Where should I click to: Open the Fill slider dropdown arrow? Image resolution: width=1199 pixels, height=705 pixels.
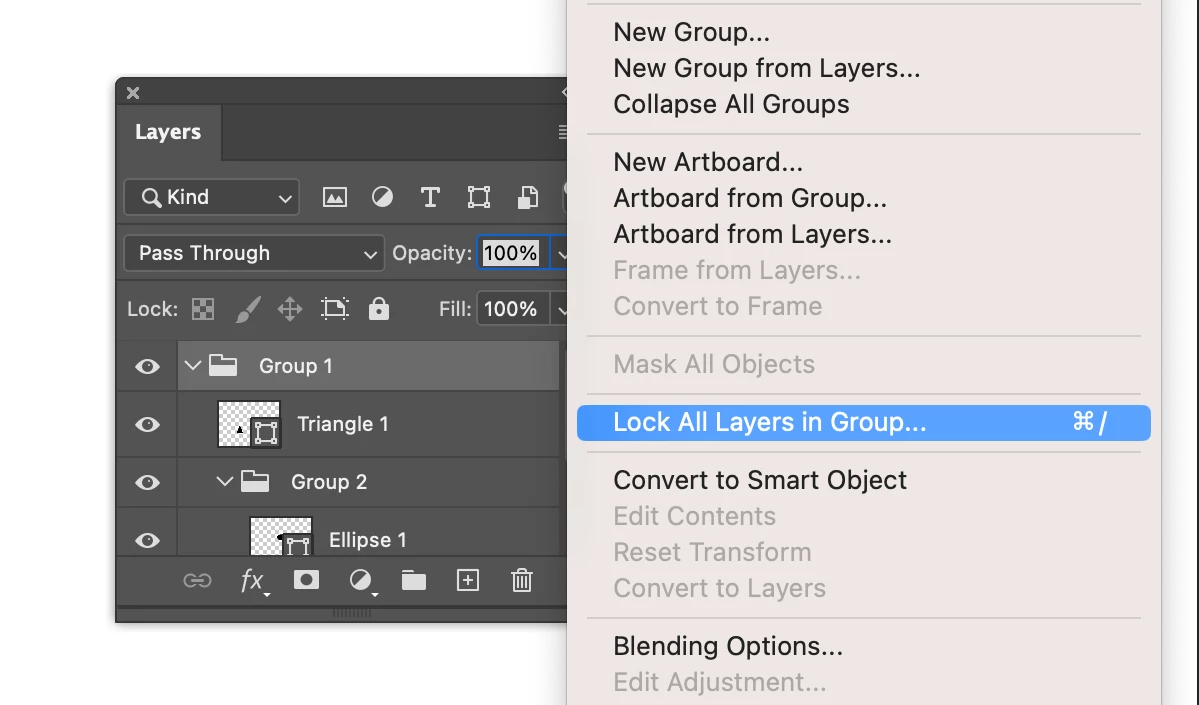pyautogui.click(x=561, y=309)
